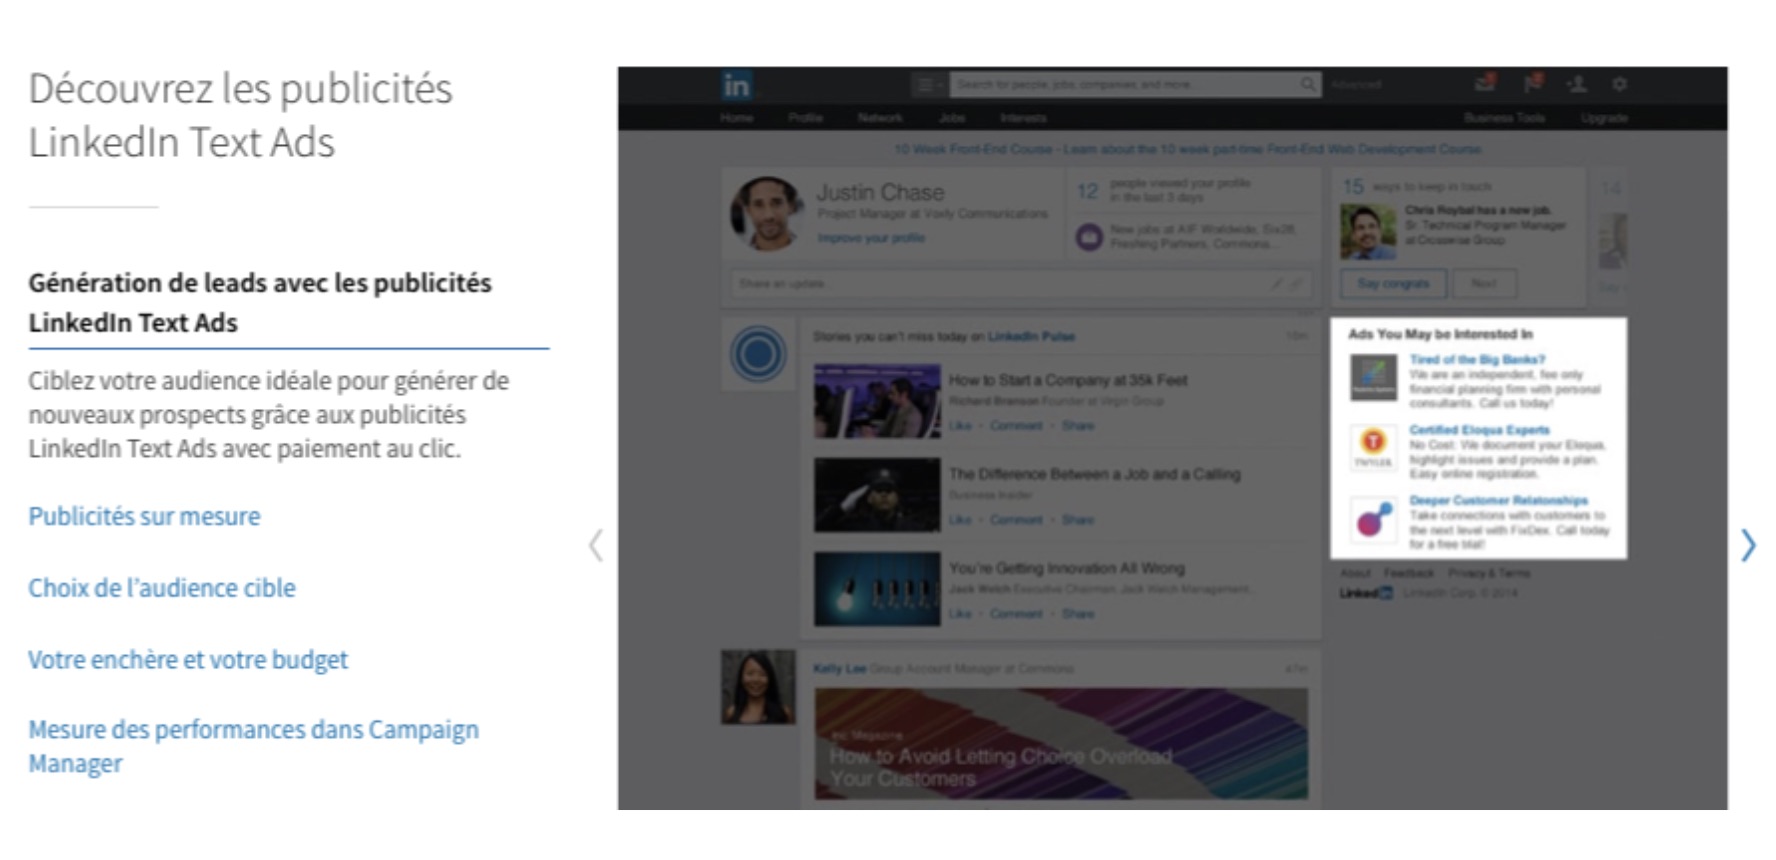
Task: Open the Interests menu item
Action: [1023, 117]
